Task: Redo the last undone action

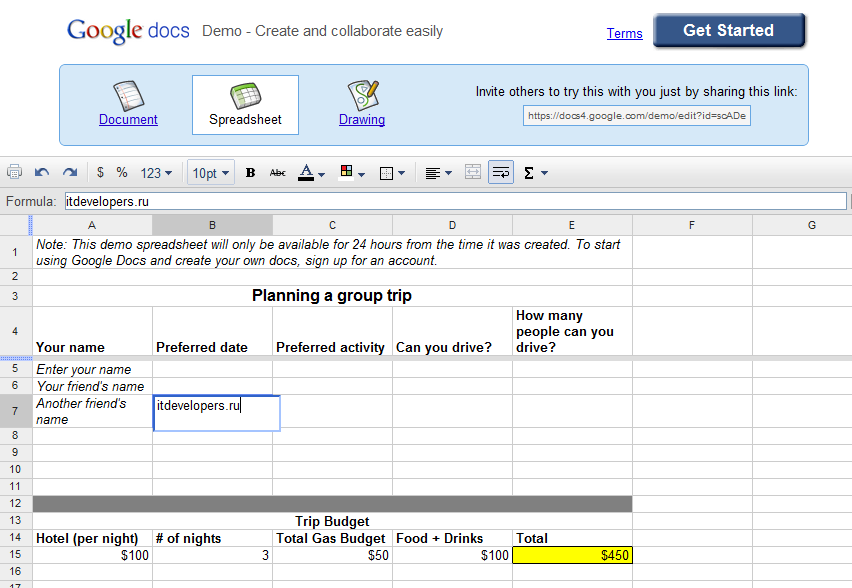Action: (69, 173)
